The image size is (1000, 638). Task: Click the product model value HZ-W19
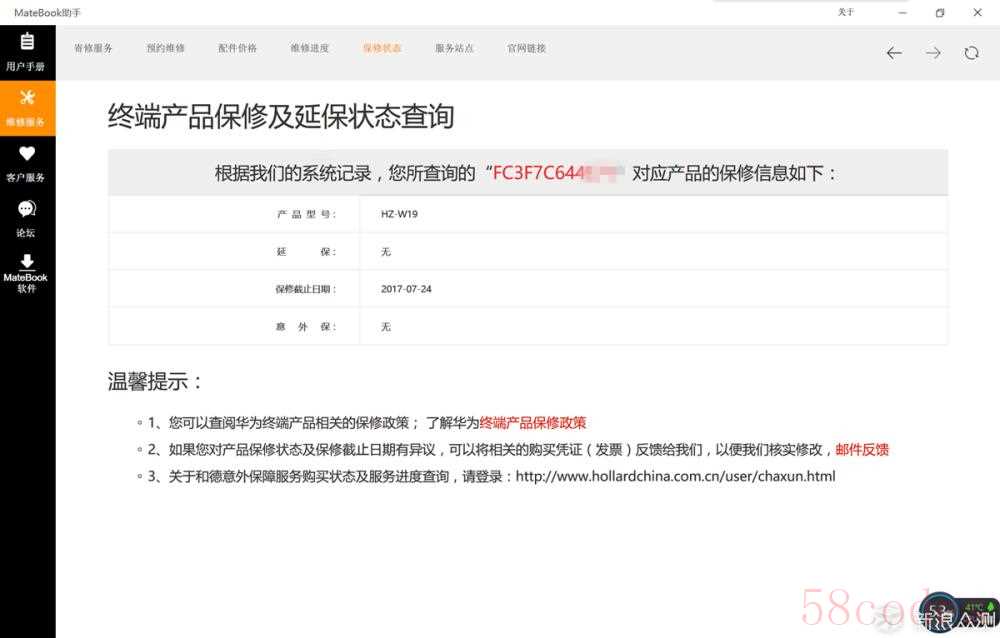tap(399, 214)
